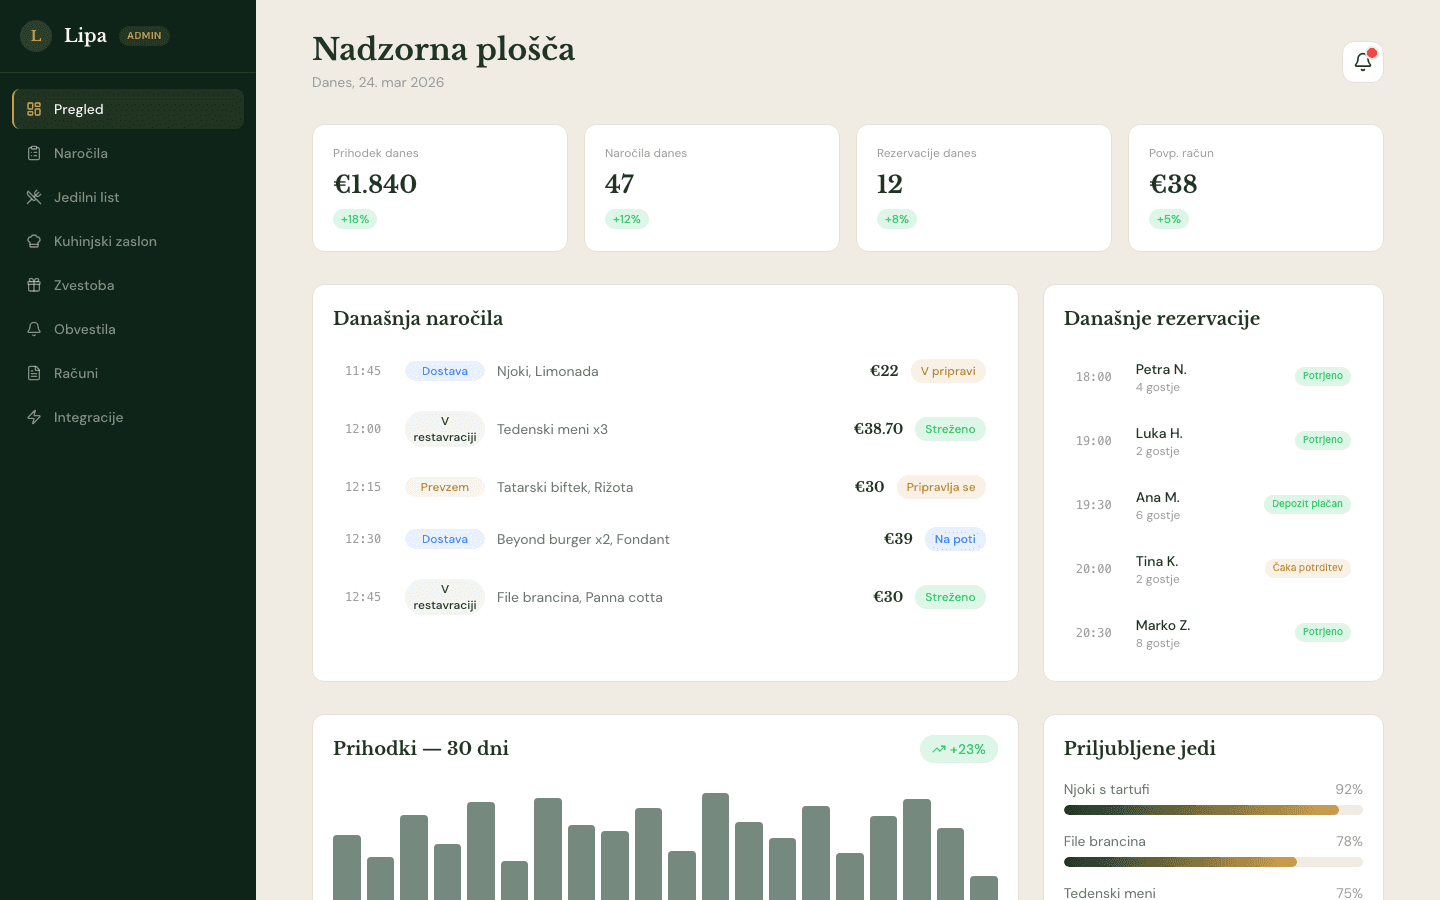This screenshot has height=900, width=1440.
Task: Click Tedenski meni x3 order row
Action: pos(665,429)
